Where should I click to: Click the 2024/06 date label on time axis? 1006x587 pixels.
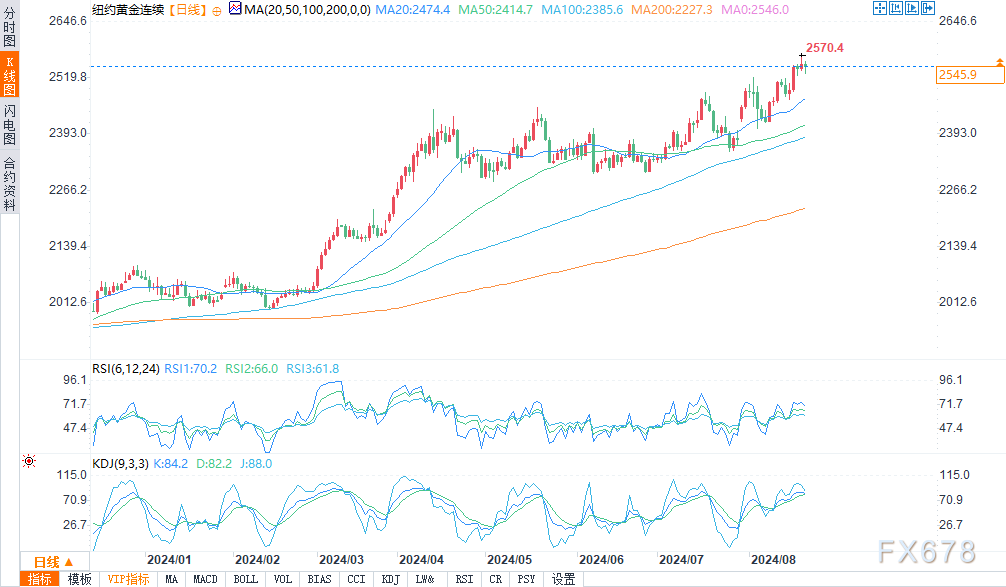[x=601, y=560]
